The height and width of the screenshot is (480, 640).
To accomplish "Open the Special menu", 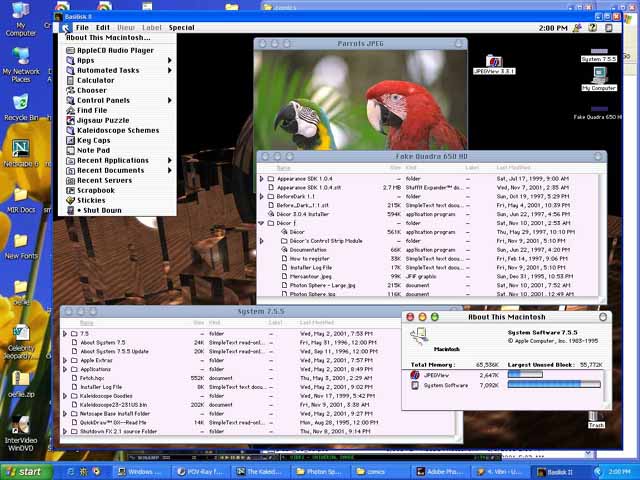I will pyautogui.click(x=181, y=28).
